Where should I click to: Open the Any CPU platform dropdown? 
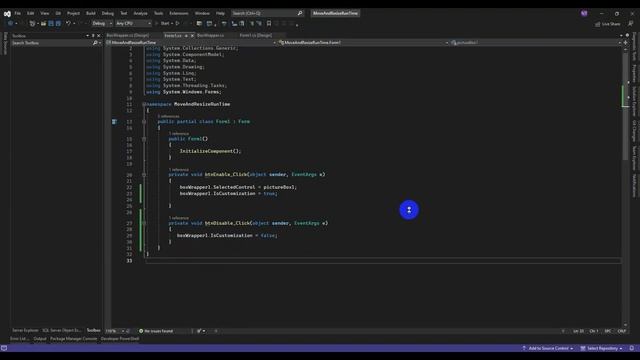pyautogui.click(x=133, y=24)
